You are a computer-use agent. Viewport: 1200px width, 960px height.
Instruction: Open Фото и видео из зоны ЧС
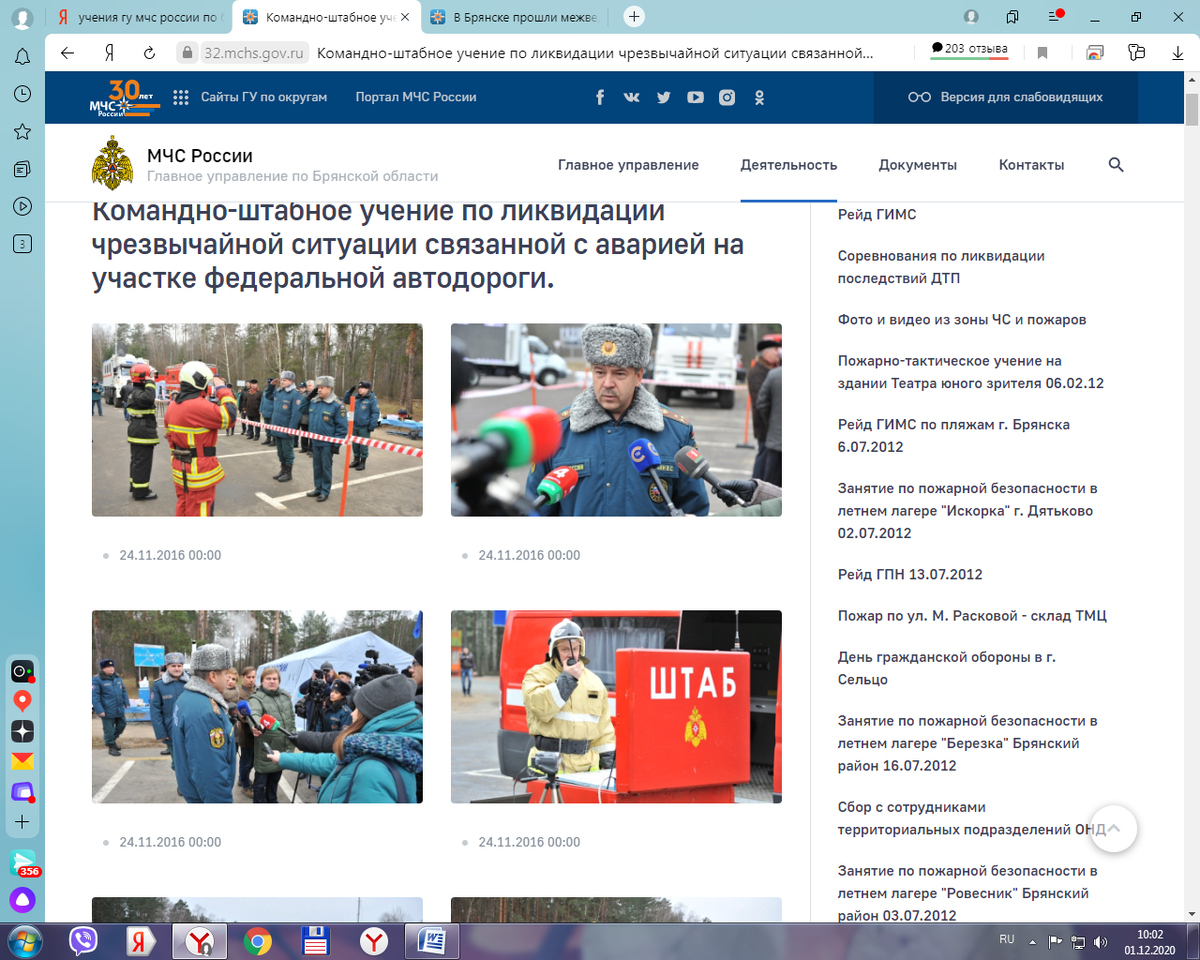pos(962,320)
